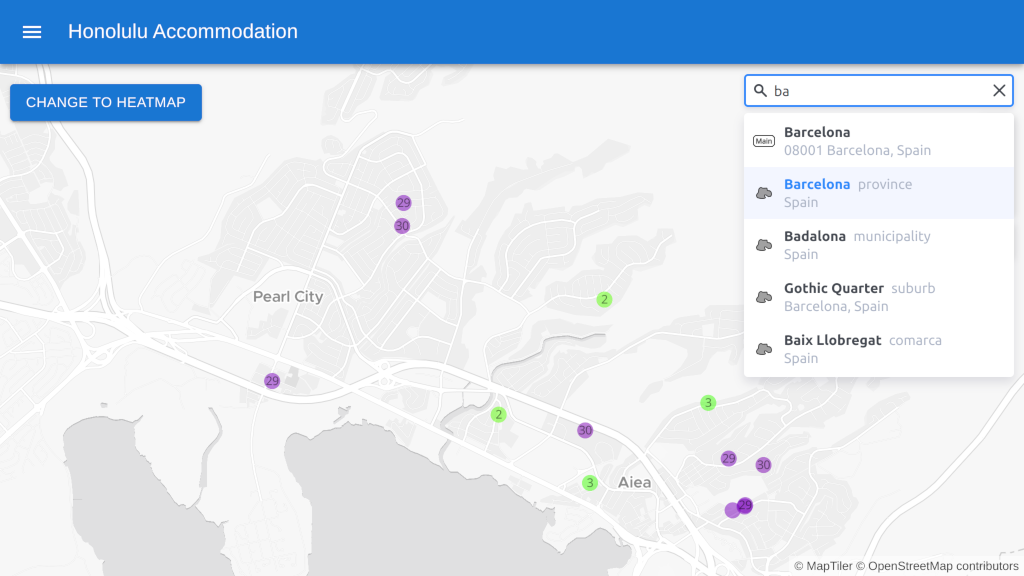This screenshot has height=576, width=1024.
Task: Click the Honolulu Accommodation title
Action: (183, 32)
